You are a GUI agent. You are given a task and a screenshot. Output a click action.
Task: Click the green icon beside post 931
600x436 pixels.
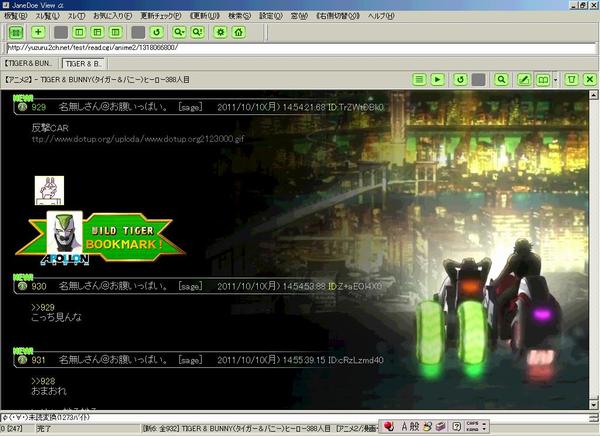22,360
